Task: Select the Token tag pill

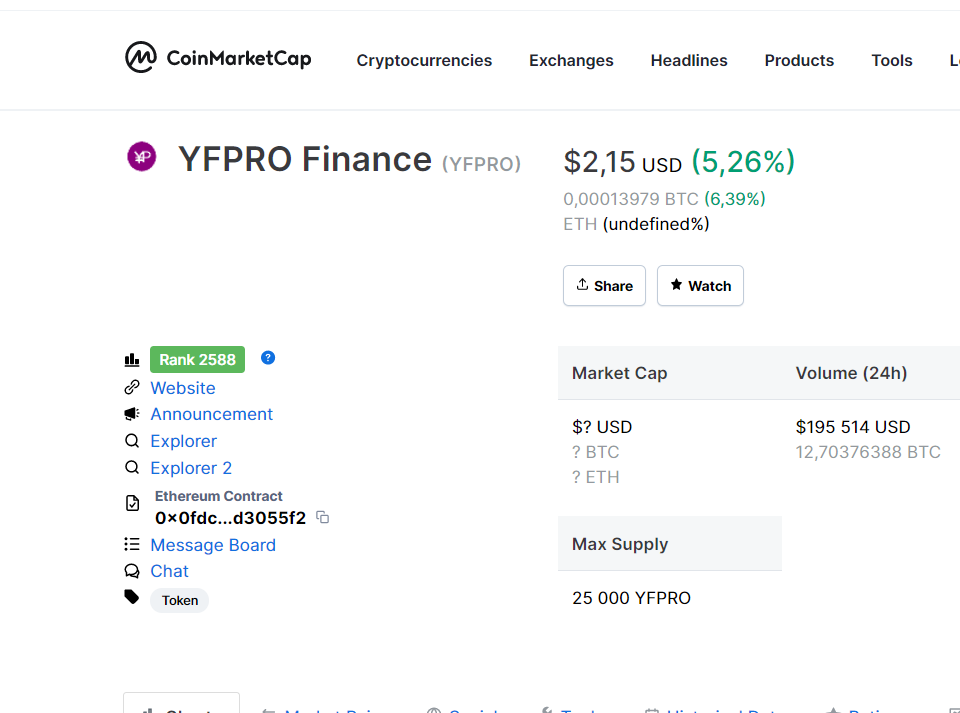Action: [x=180, y=601]
